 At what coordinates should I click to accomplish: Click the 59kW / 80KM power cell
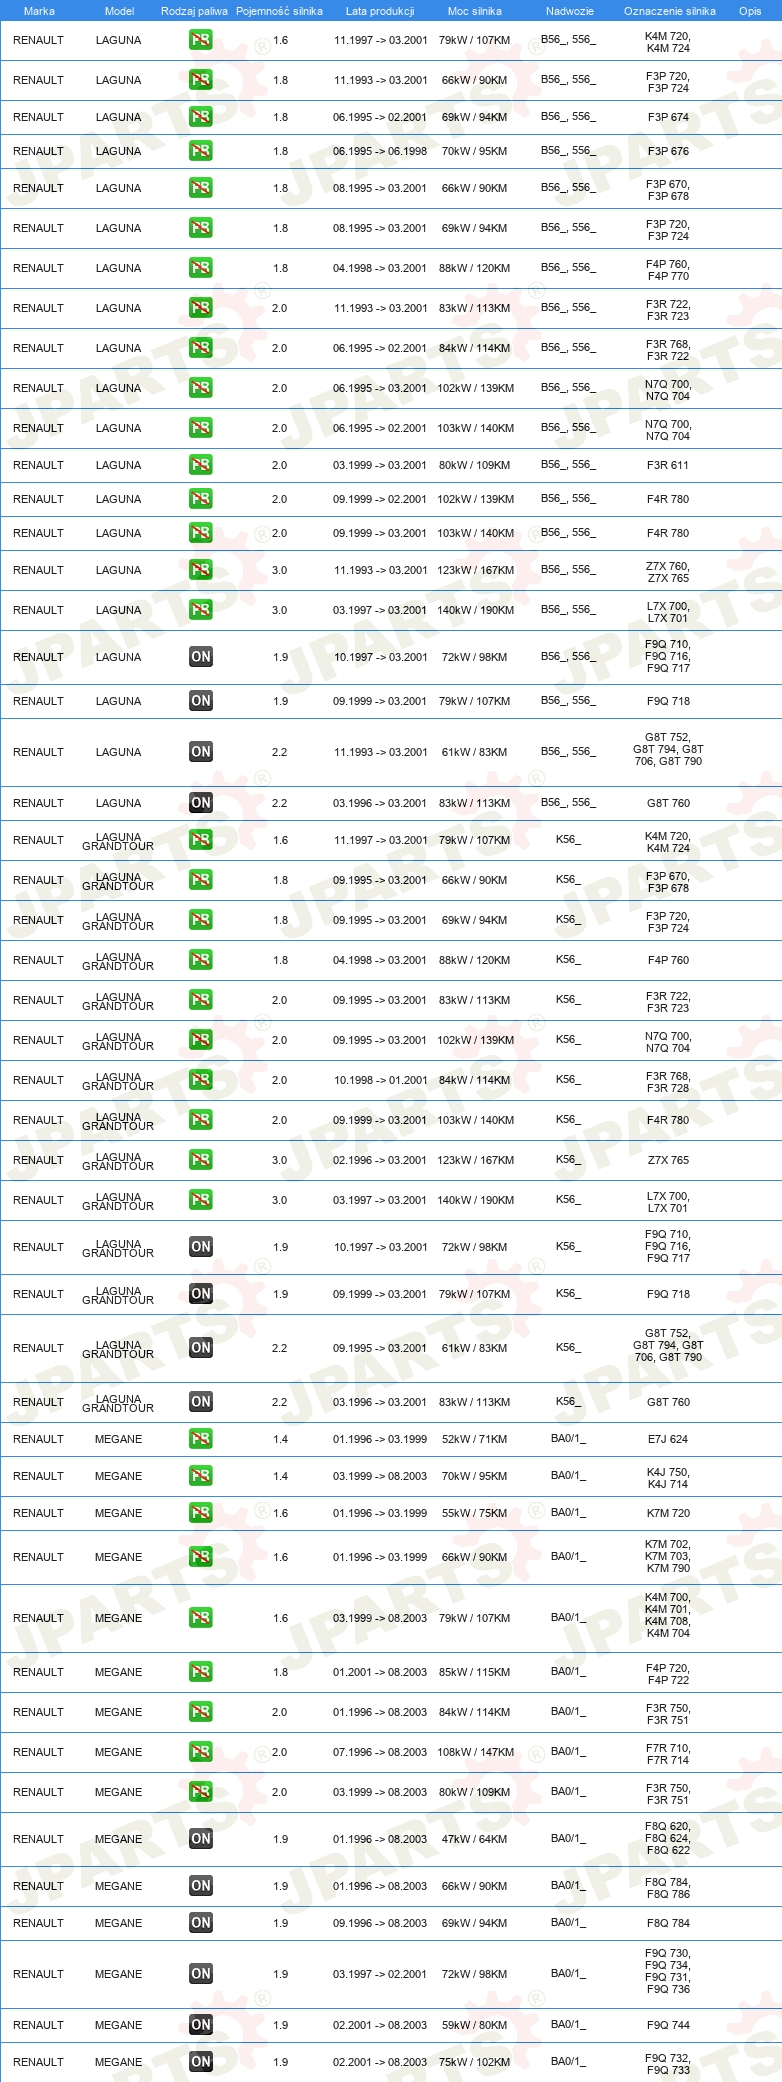point(475,2025)
